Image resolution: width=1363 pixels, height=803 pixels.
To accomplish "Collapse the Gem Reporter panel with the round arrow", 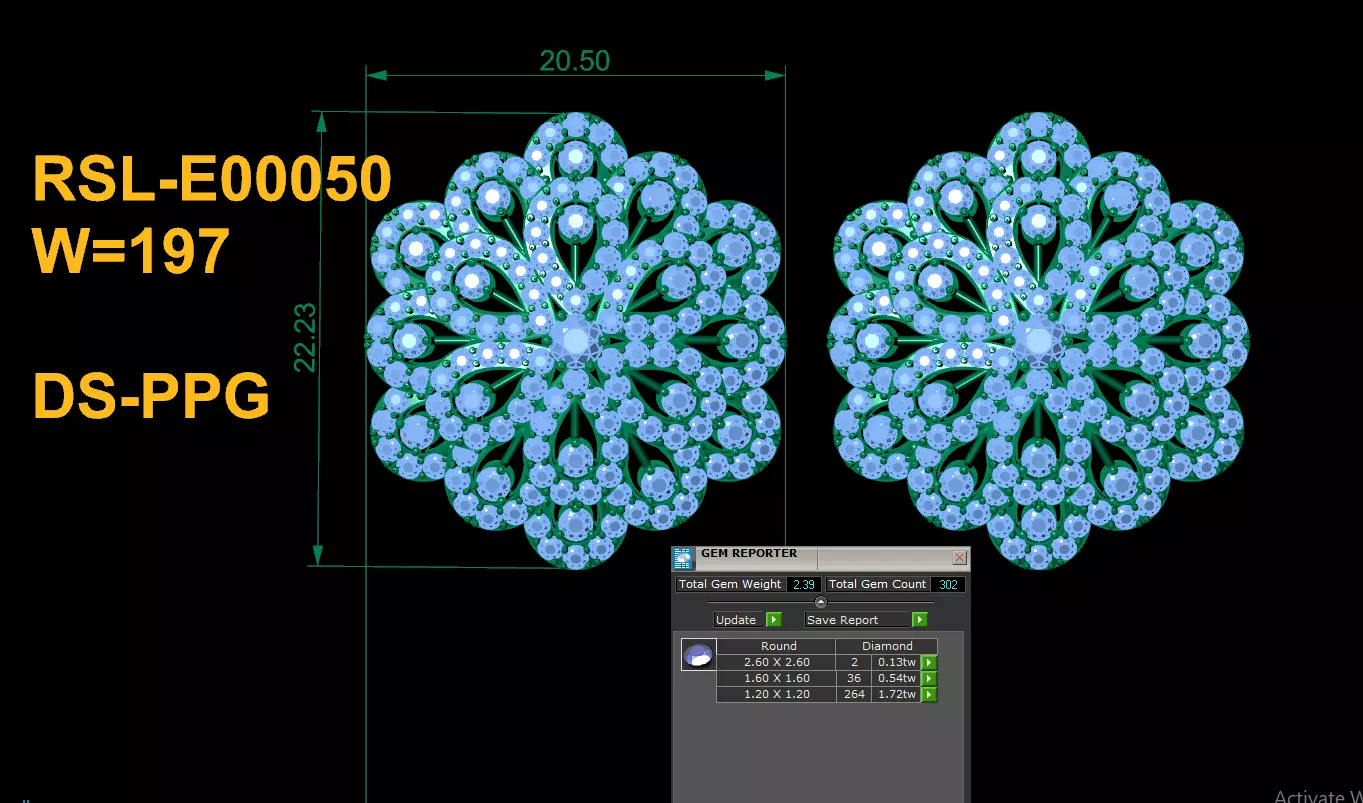I will point(821,602).
